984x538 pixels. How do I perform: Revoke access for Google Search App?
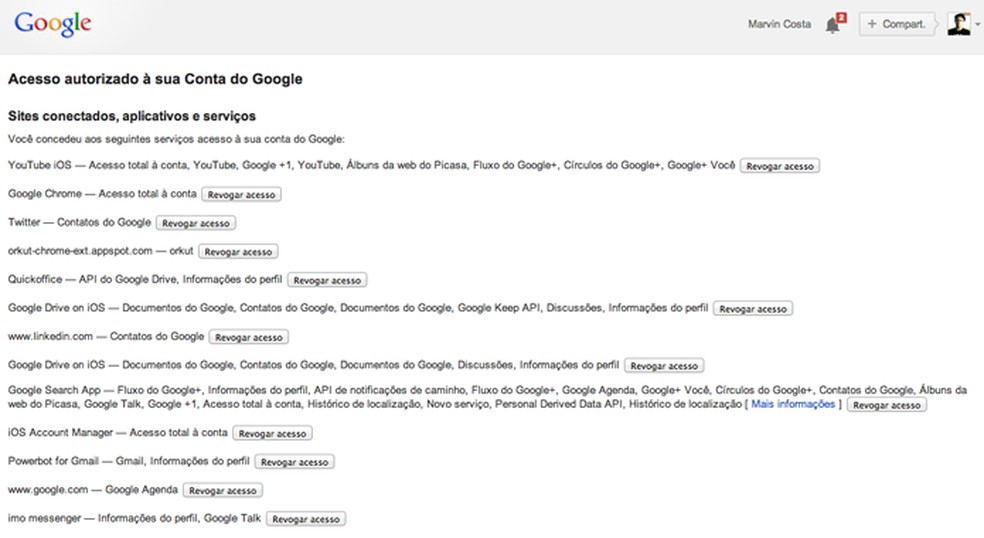[x=886, y=405]
